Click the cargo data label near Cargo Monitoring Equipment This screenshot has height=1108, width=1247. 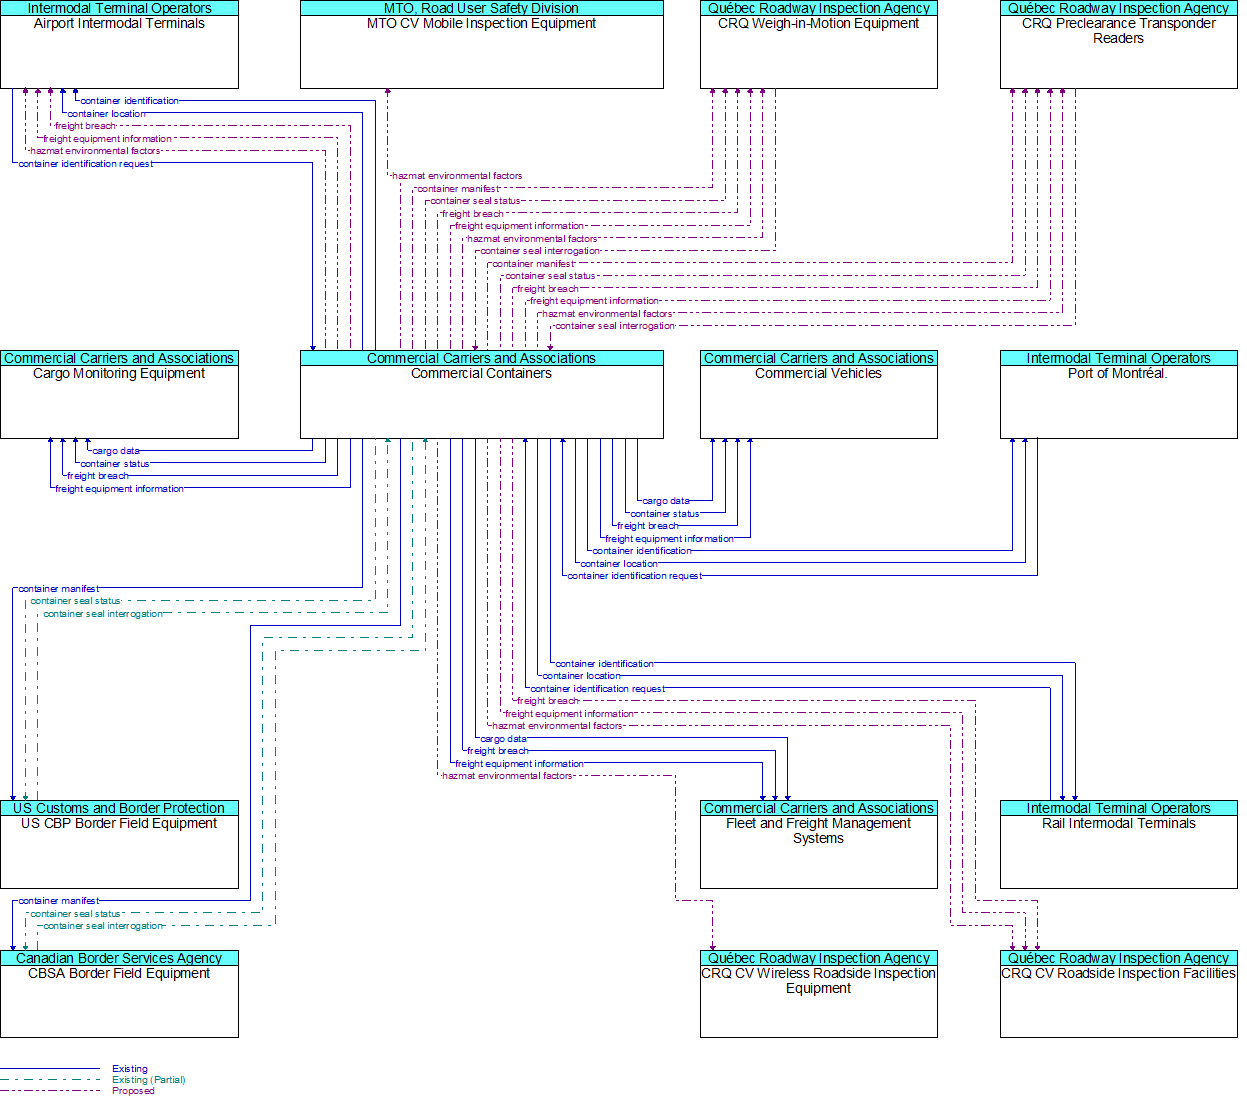click(x=116, y=451)
